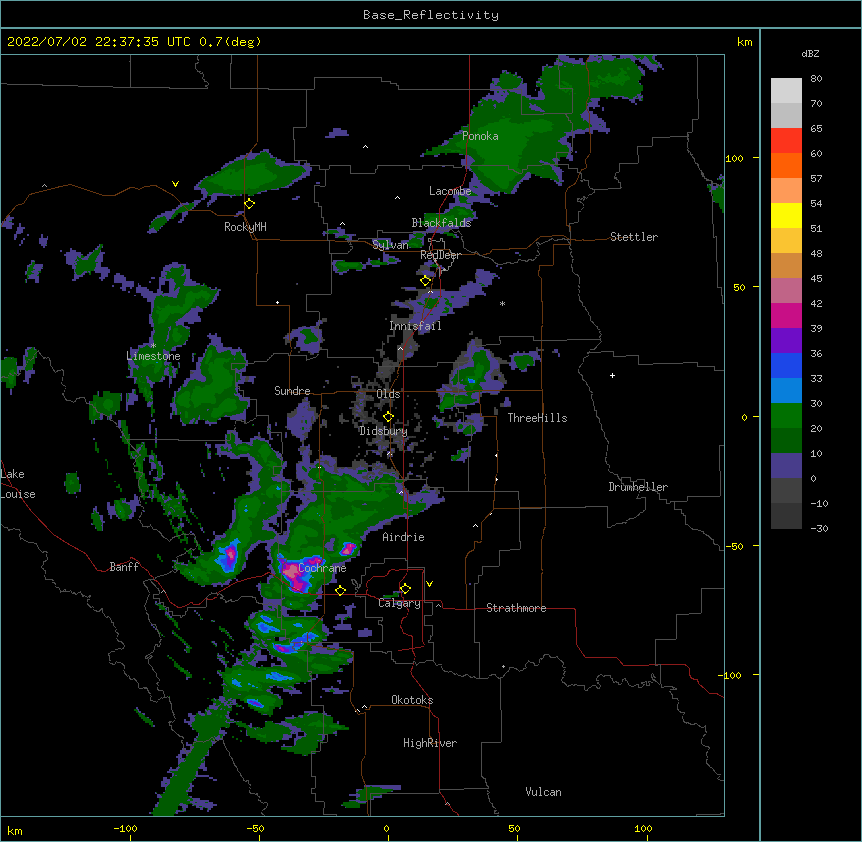
Task: Click the Sylvan label on the map
Action: (x=390, y=245)
